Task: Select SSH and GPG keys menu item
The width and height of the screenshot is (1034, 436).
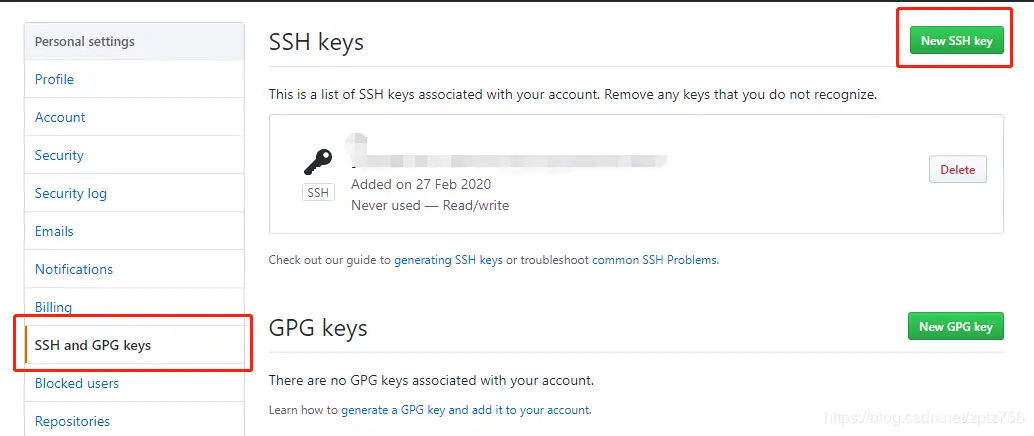Action: tap(92, 345)
